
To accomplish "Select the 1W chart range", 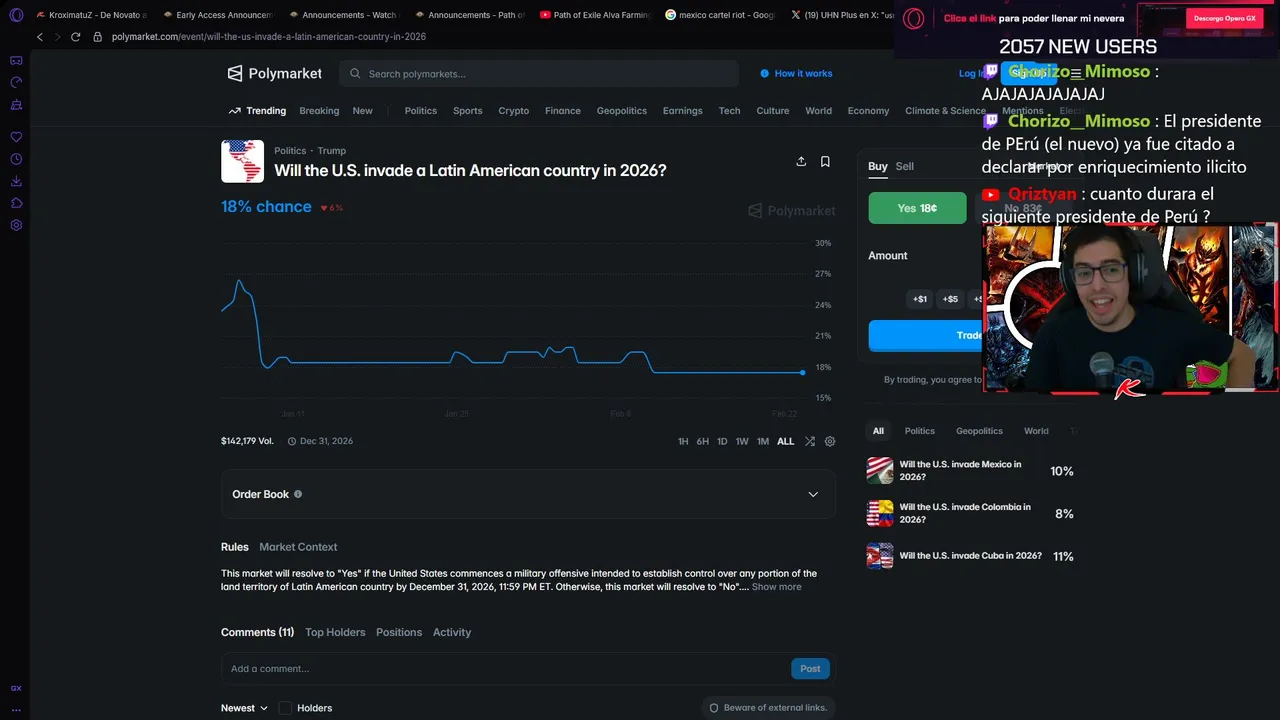I will 742,441.
